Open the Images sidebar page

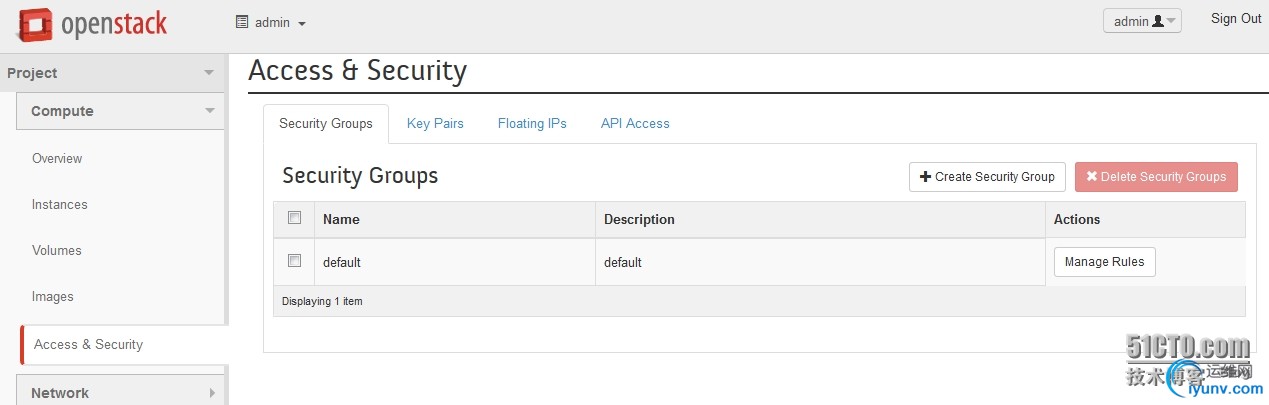[x=53, y=297]
